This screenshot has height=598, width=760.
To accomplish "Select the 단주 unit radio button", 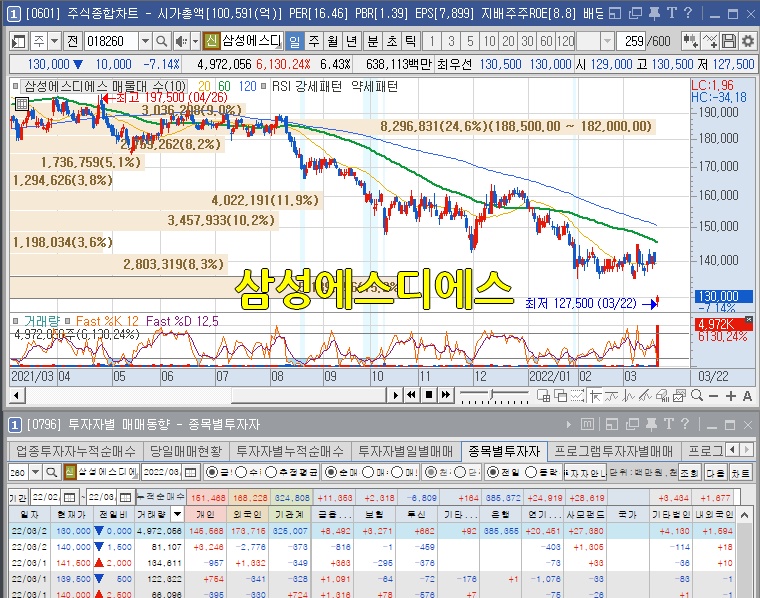I will [459, 472].
